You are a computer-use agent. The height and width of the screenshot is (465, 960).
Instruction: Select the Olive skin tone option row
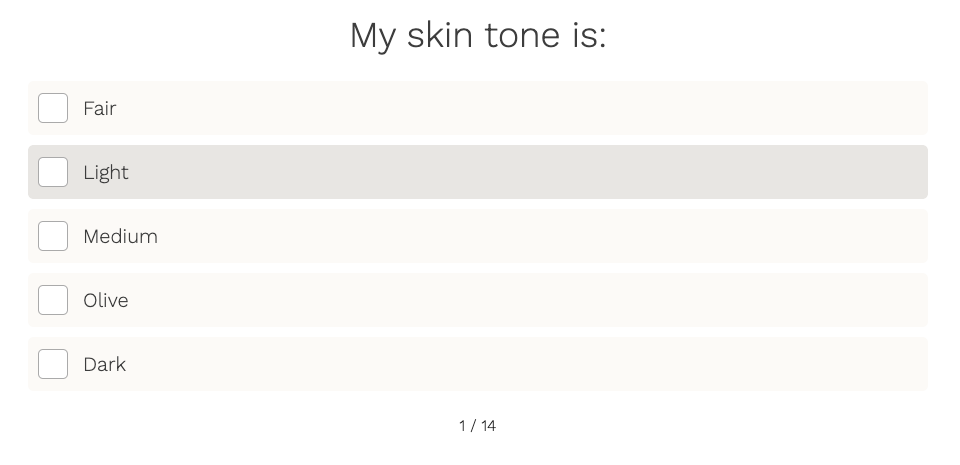coord(478,300)
